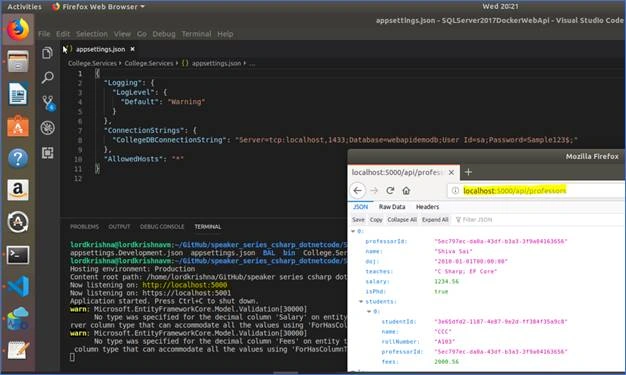Open the Edit menu in VS Code

[x=63, y=34]
